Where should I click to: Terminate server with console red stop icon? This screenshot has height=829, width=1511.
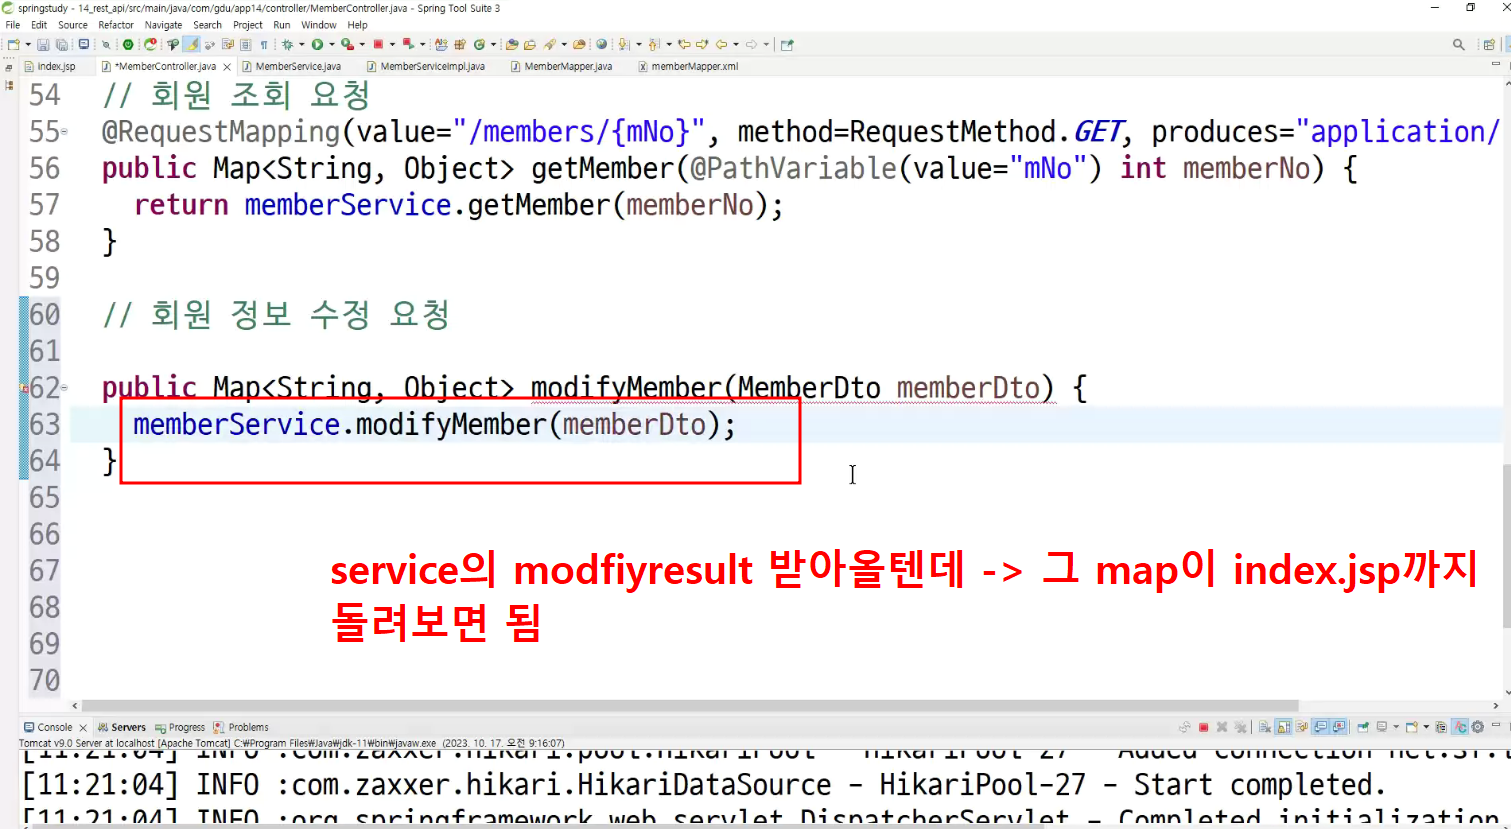1203,727
